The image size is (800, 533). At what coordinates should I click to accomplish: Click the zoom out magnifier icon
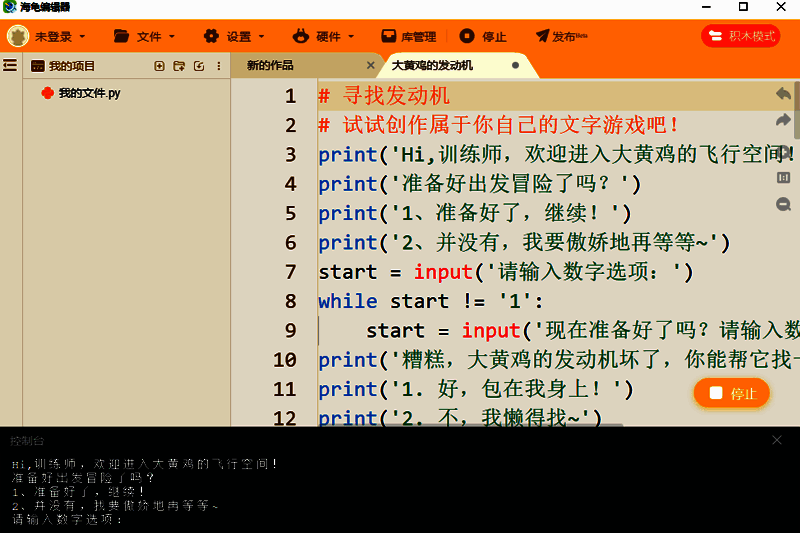pyautogui.click(x=783, y=204)
